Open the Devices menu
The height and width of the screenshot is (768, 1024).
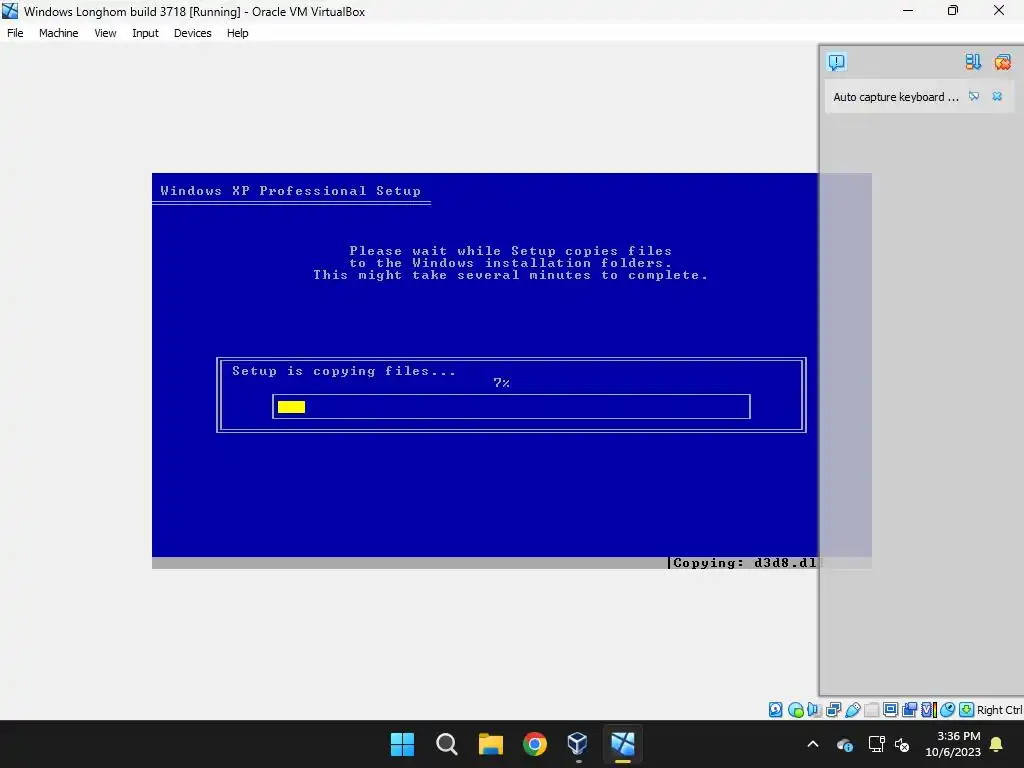(x=193, y=33)
